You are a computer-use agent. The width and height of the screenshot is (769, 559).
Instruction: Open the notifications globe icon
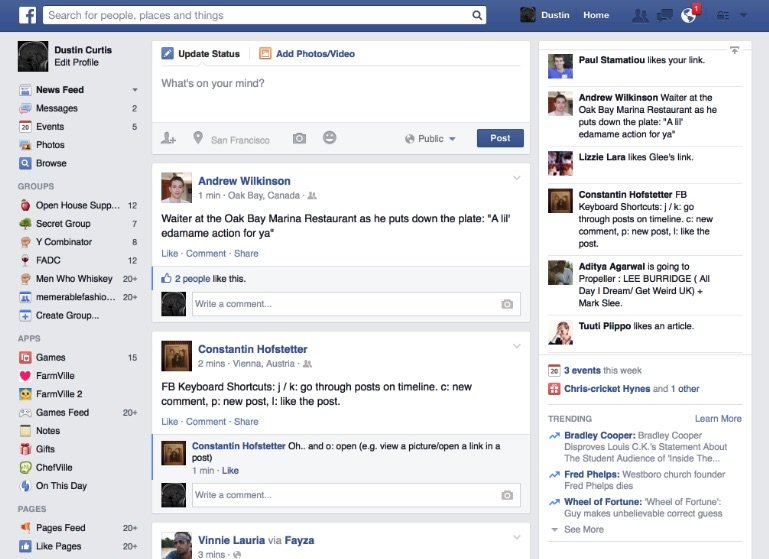(688, 15)
